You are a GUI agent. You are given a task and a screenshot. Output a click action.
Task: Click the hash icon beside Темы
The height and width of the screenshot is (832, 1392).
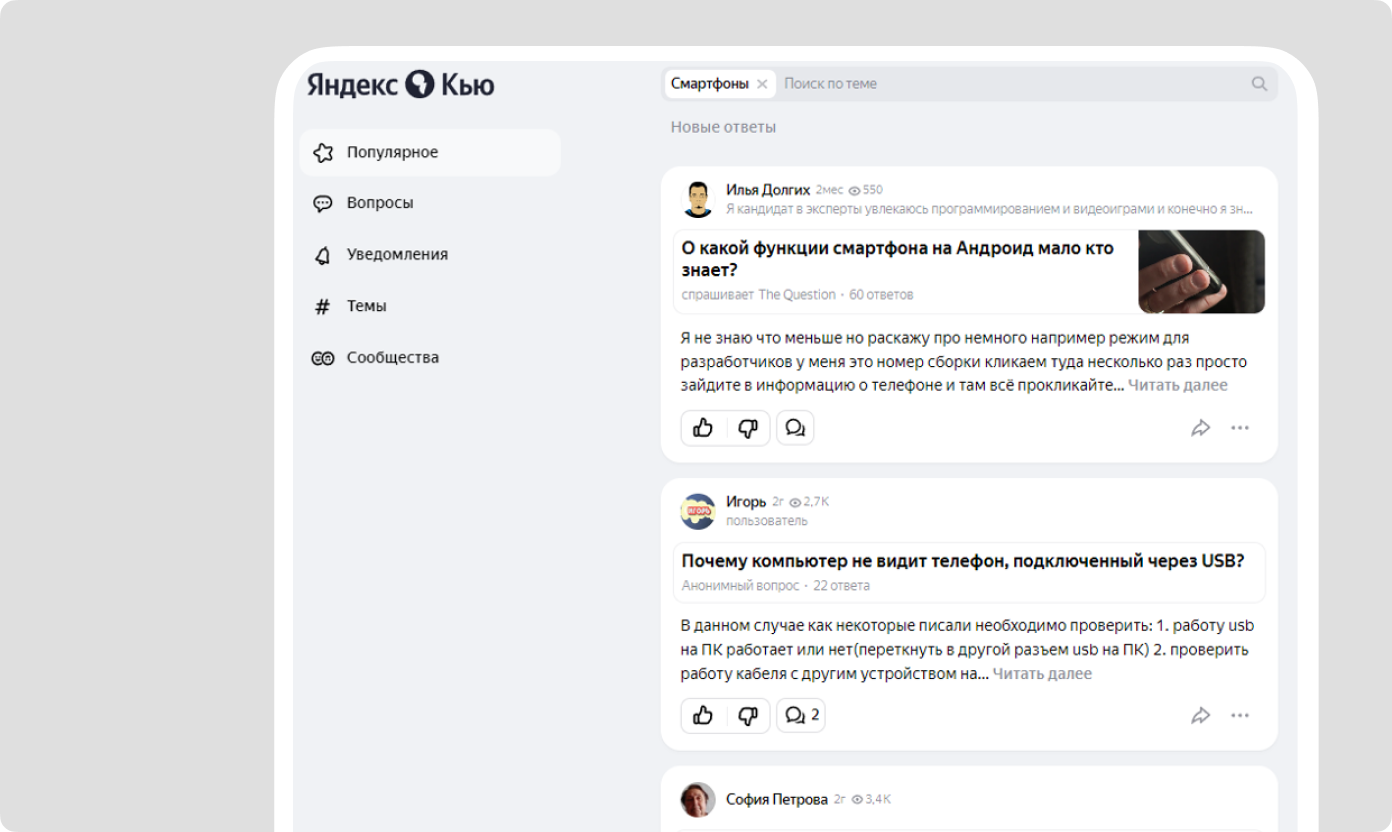pos(323,307)
